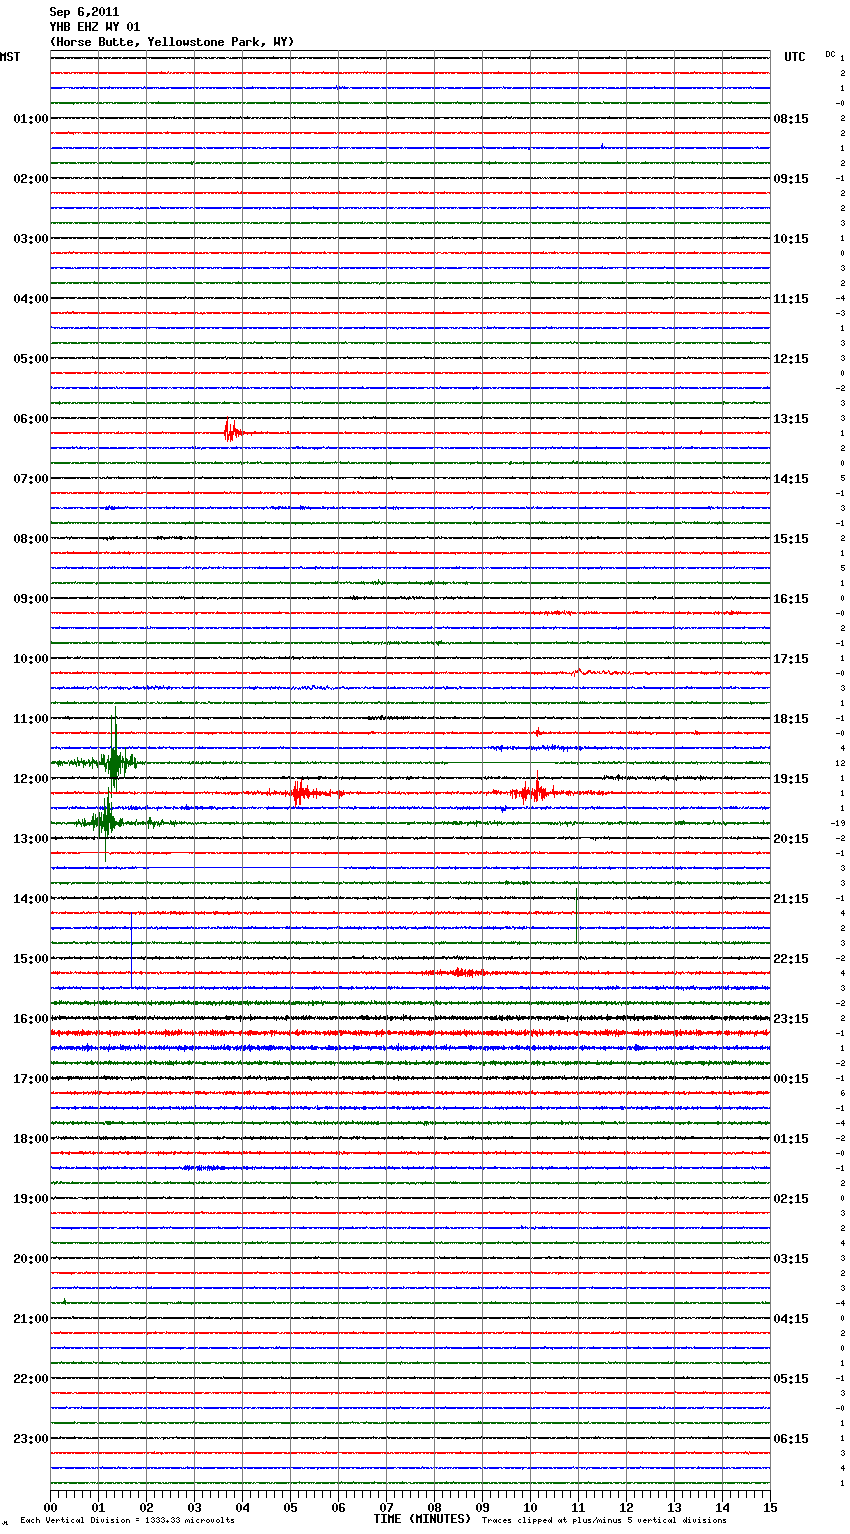The width and height of the screenshot is (850, 1534).
Task: Click the 20:15 UTC time label
Action: click(x=791, y=839)
